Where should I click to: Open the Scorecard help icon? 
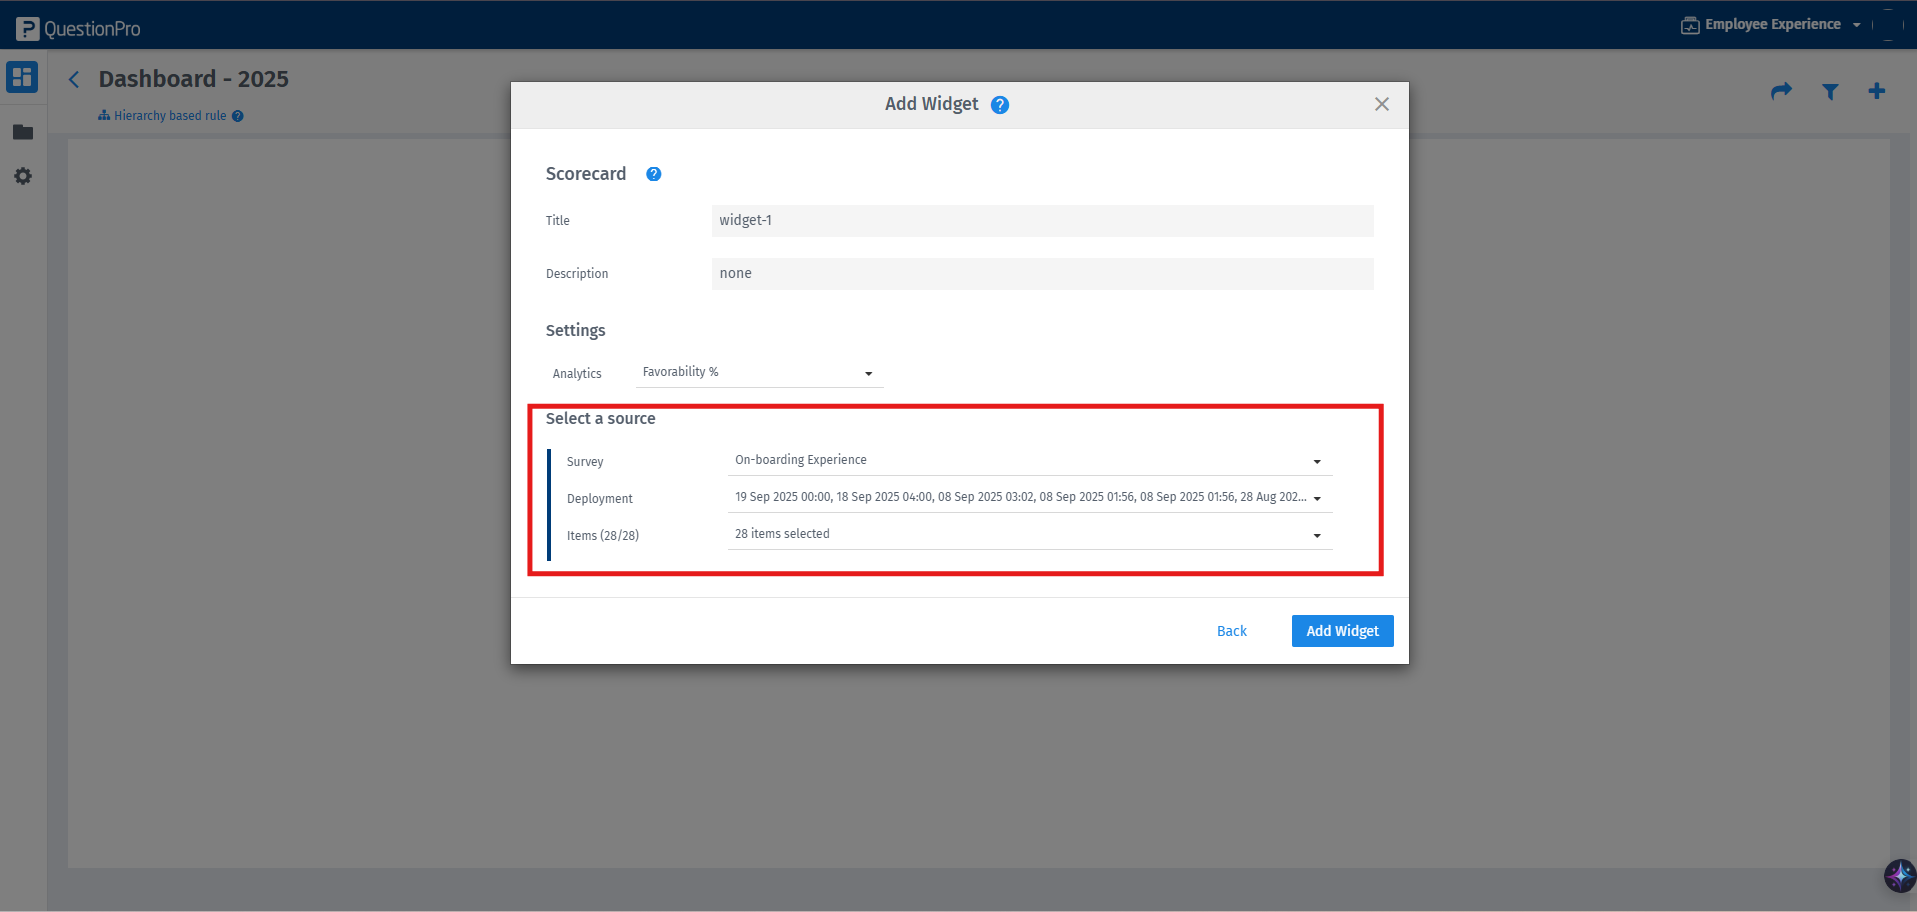653,173
